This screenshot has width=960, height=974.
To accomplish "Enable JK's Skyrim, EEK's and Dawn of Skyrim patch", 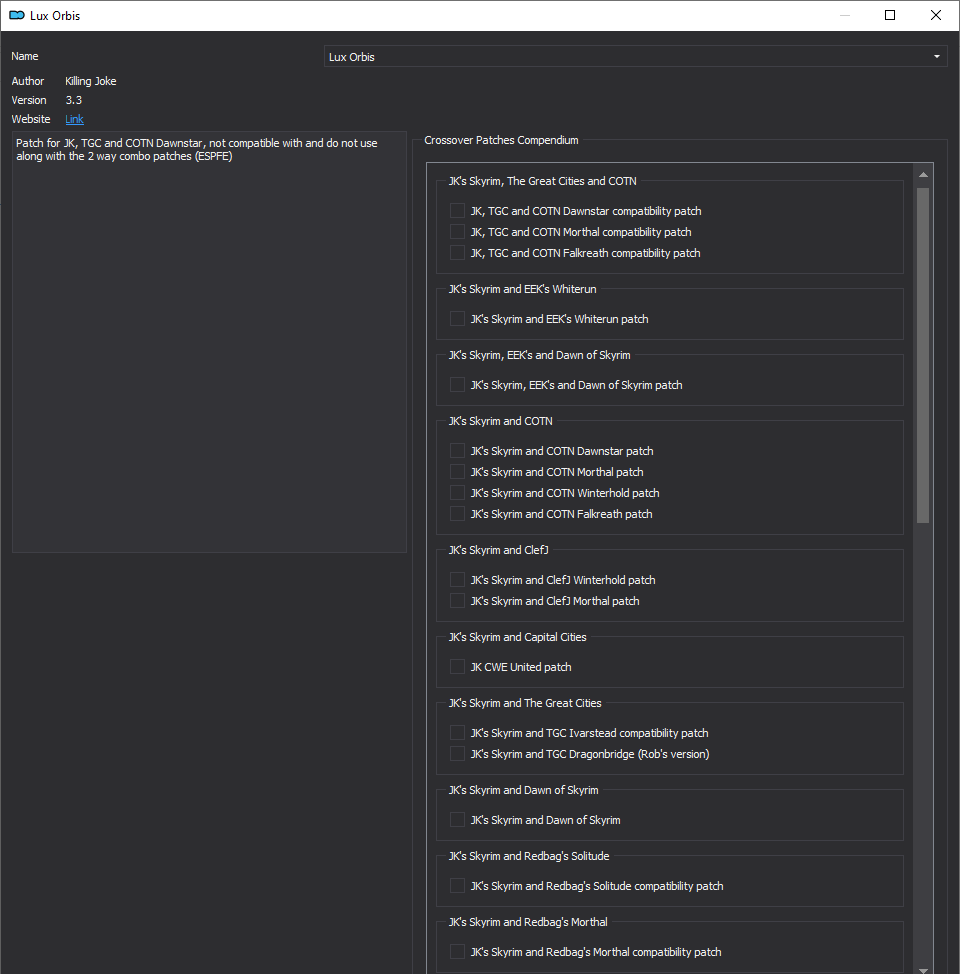I will click(x=457, y=385).
